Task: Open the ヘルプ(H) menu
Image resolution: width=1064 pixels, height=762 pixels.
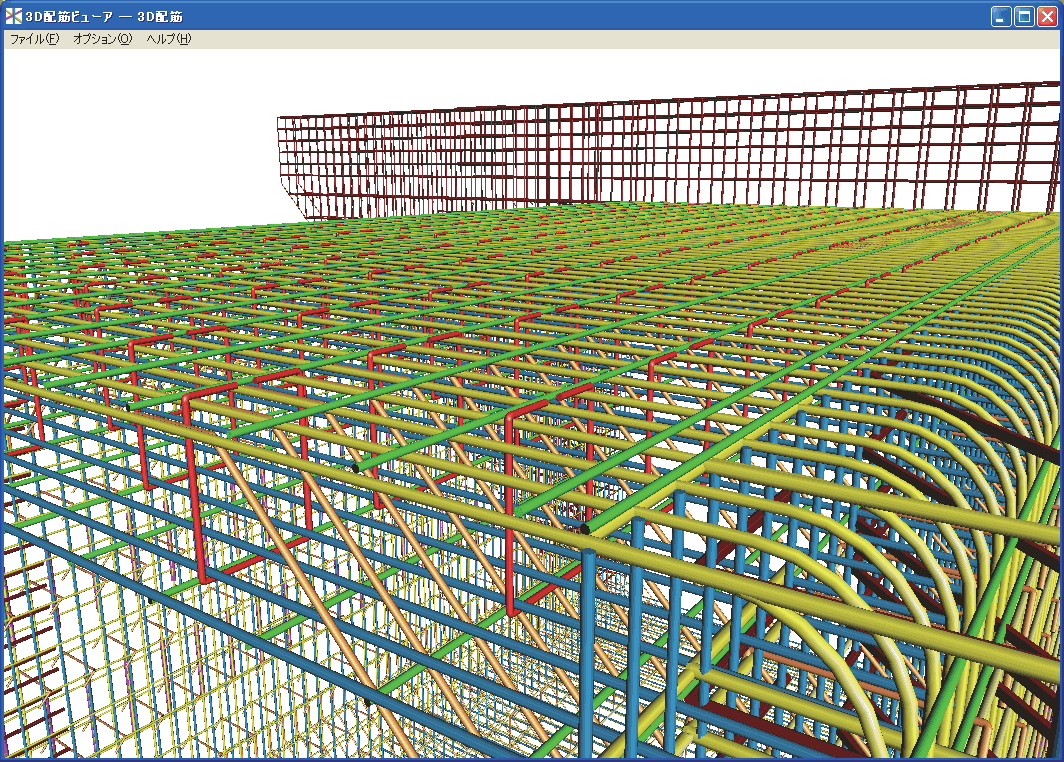Action: [168, 39]
